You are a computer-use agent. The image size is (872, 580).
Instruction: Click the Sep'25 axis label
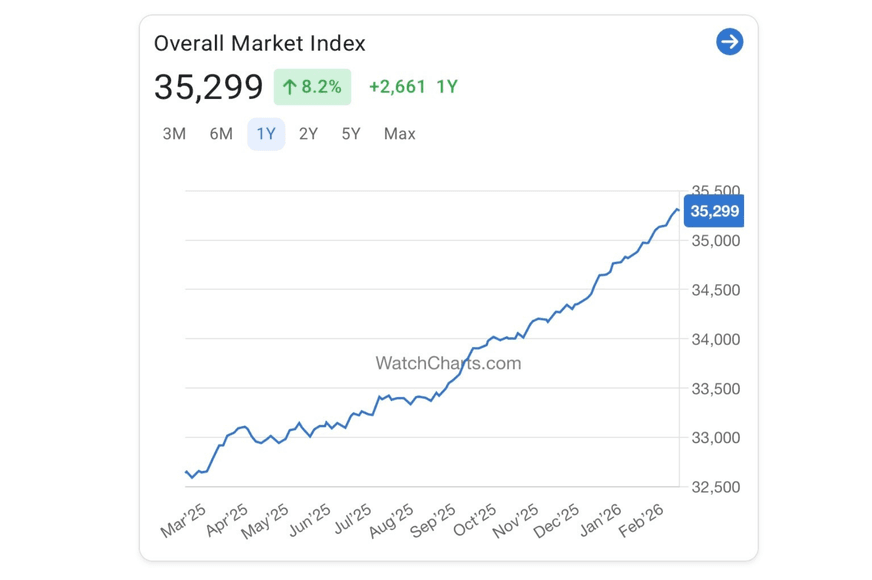pyautogui.click(x=433, y=521)
